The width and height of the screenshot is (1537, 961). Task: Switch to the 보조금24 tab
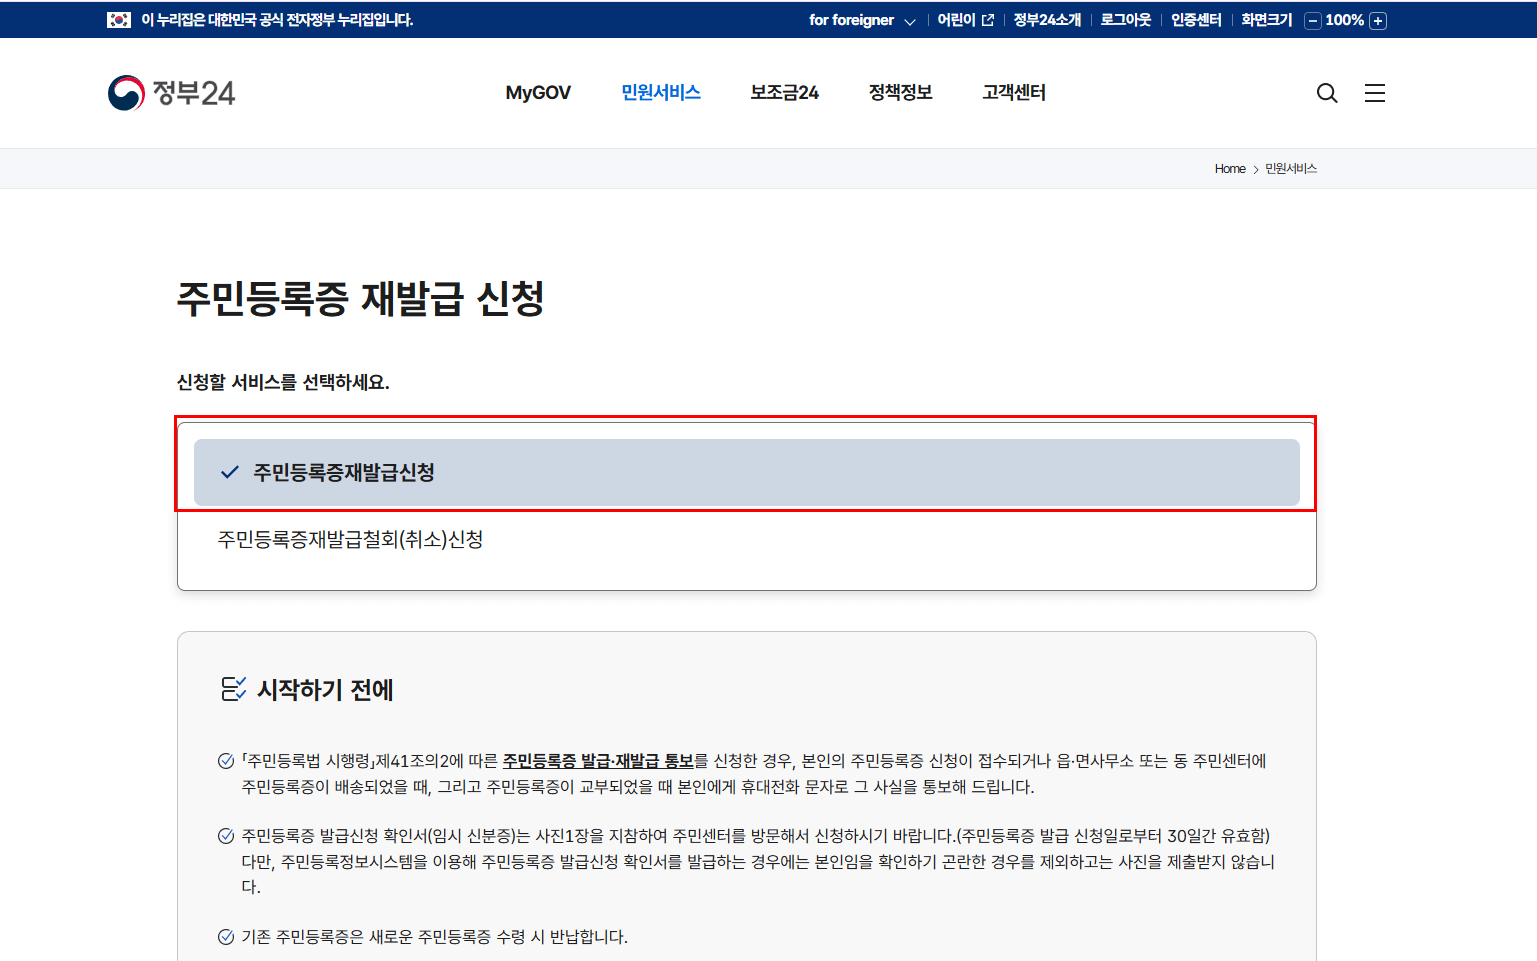point(784,92)
